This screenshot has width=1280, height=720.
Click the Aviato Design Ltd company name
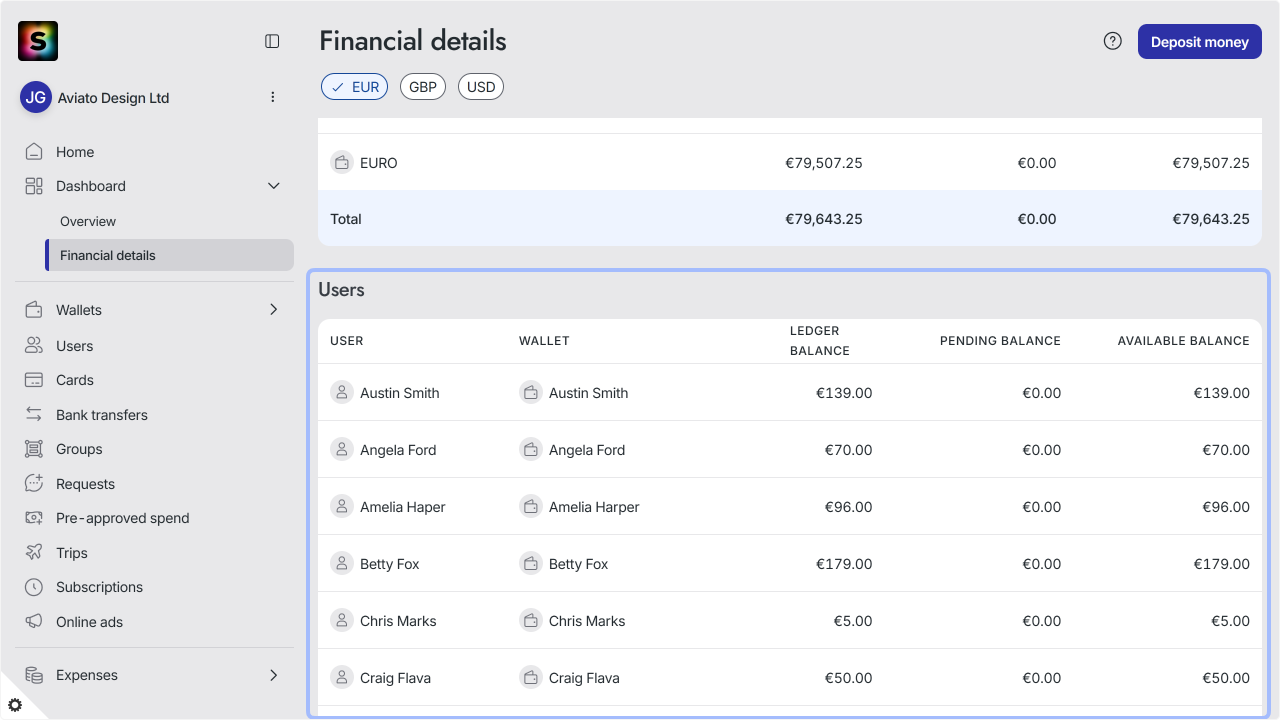[114, 98]
